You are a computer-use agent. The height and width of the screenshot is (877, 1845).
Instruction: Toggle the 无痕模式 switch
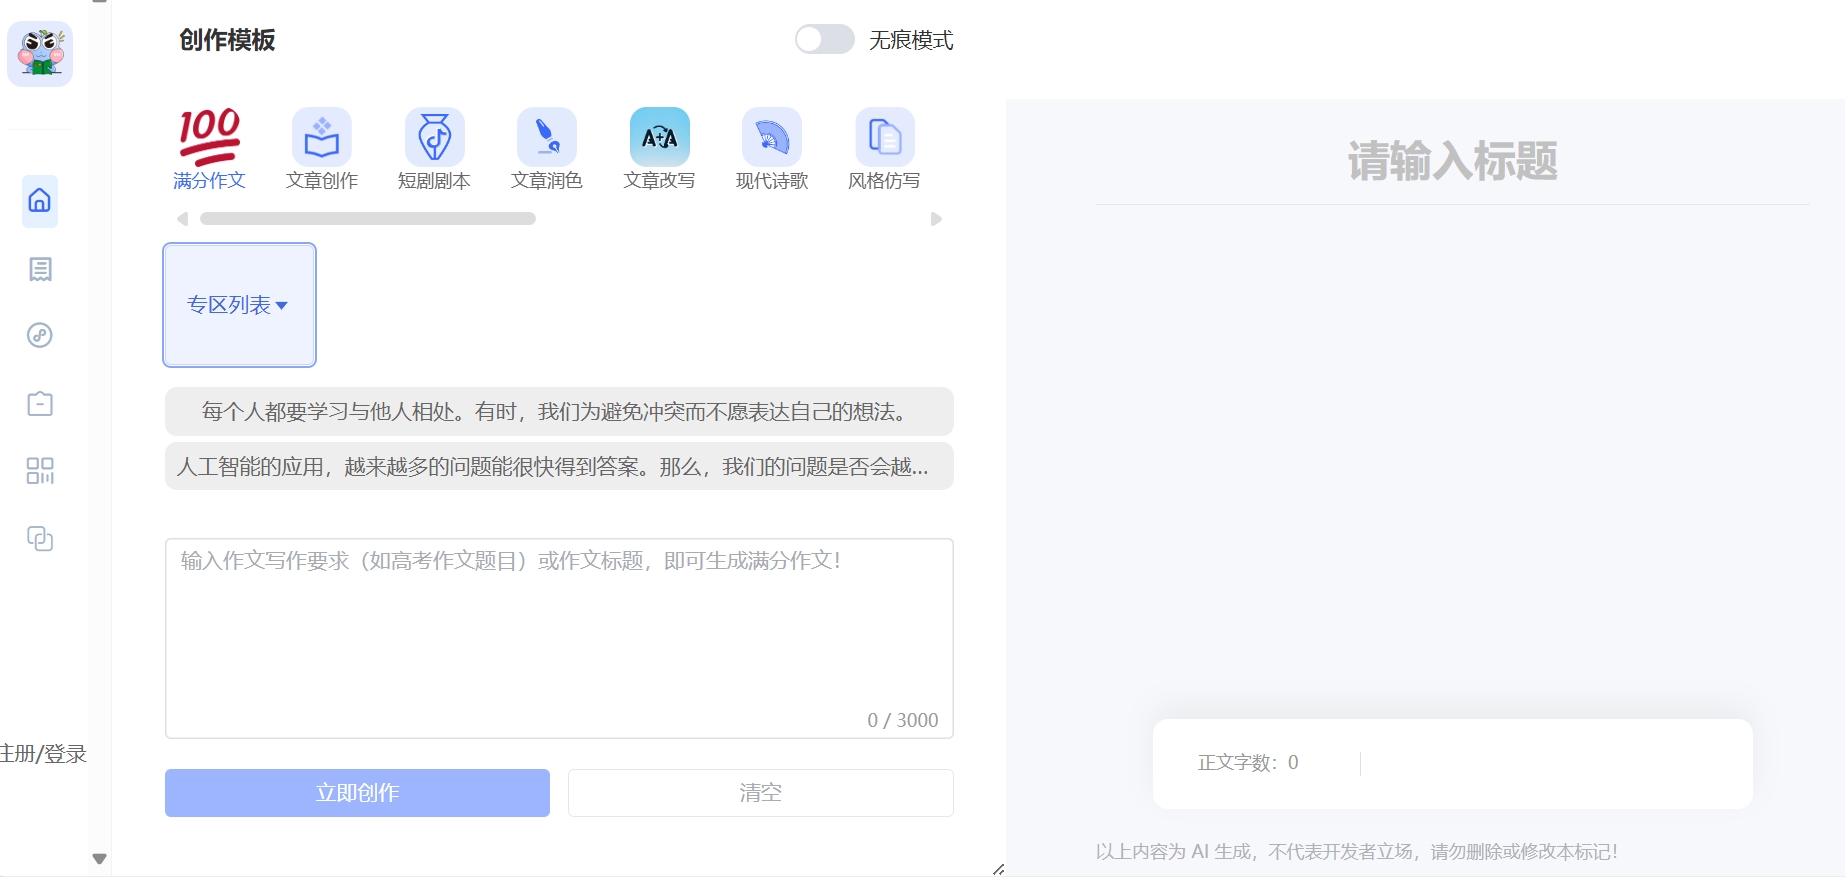point(824,40)
